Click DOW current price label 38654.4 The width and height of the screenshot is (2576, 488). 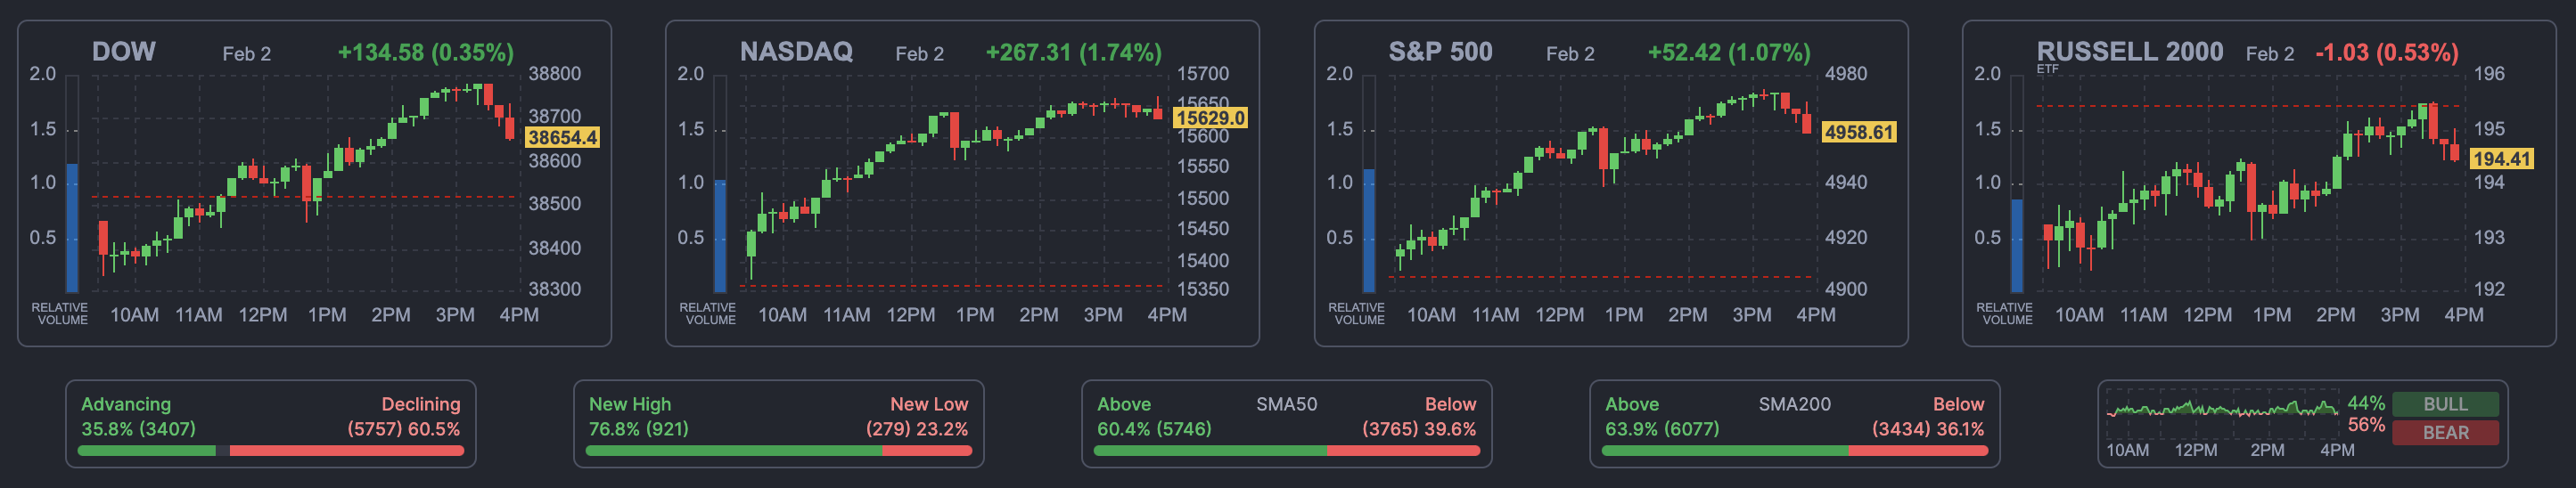coord(563,138)
